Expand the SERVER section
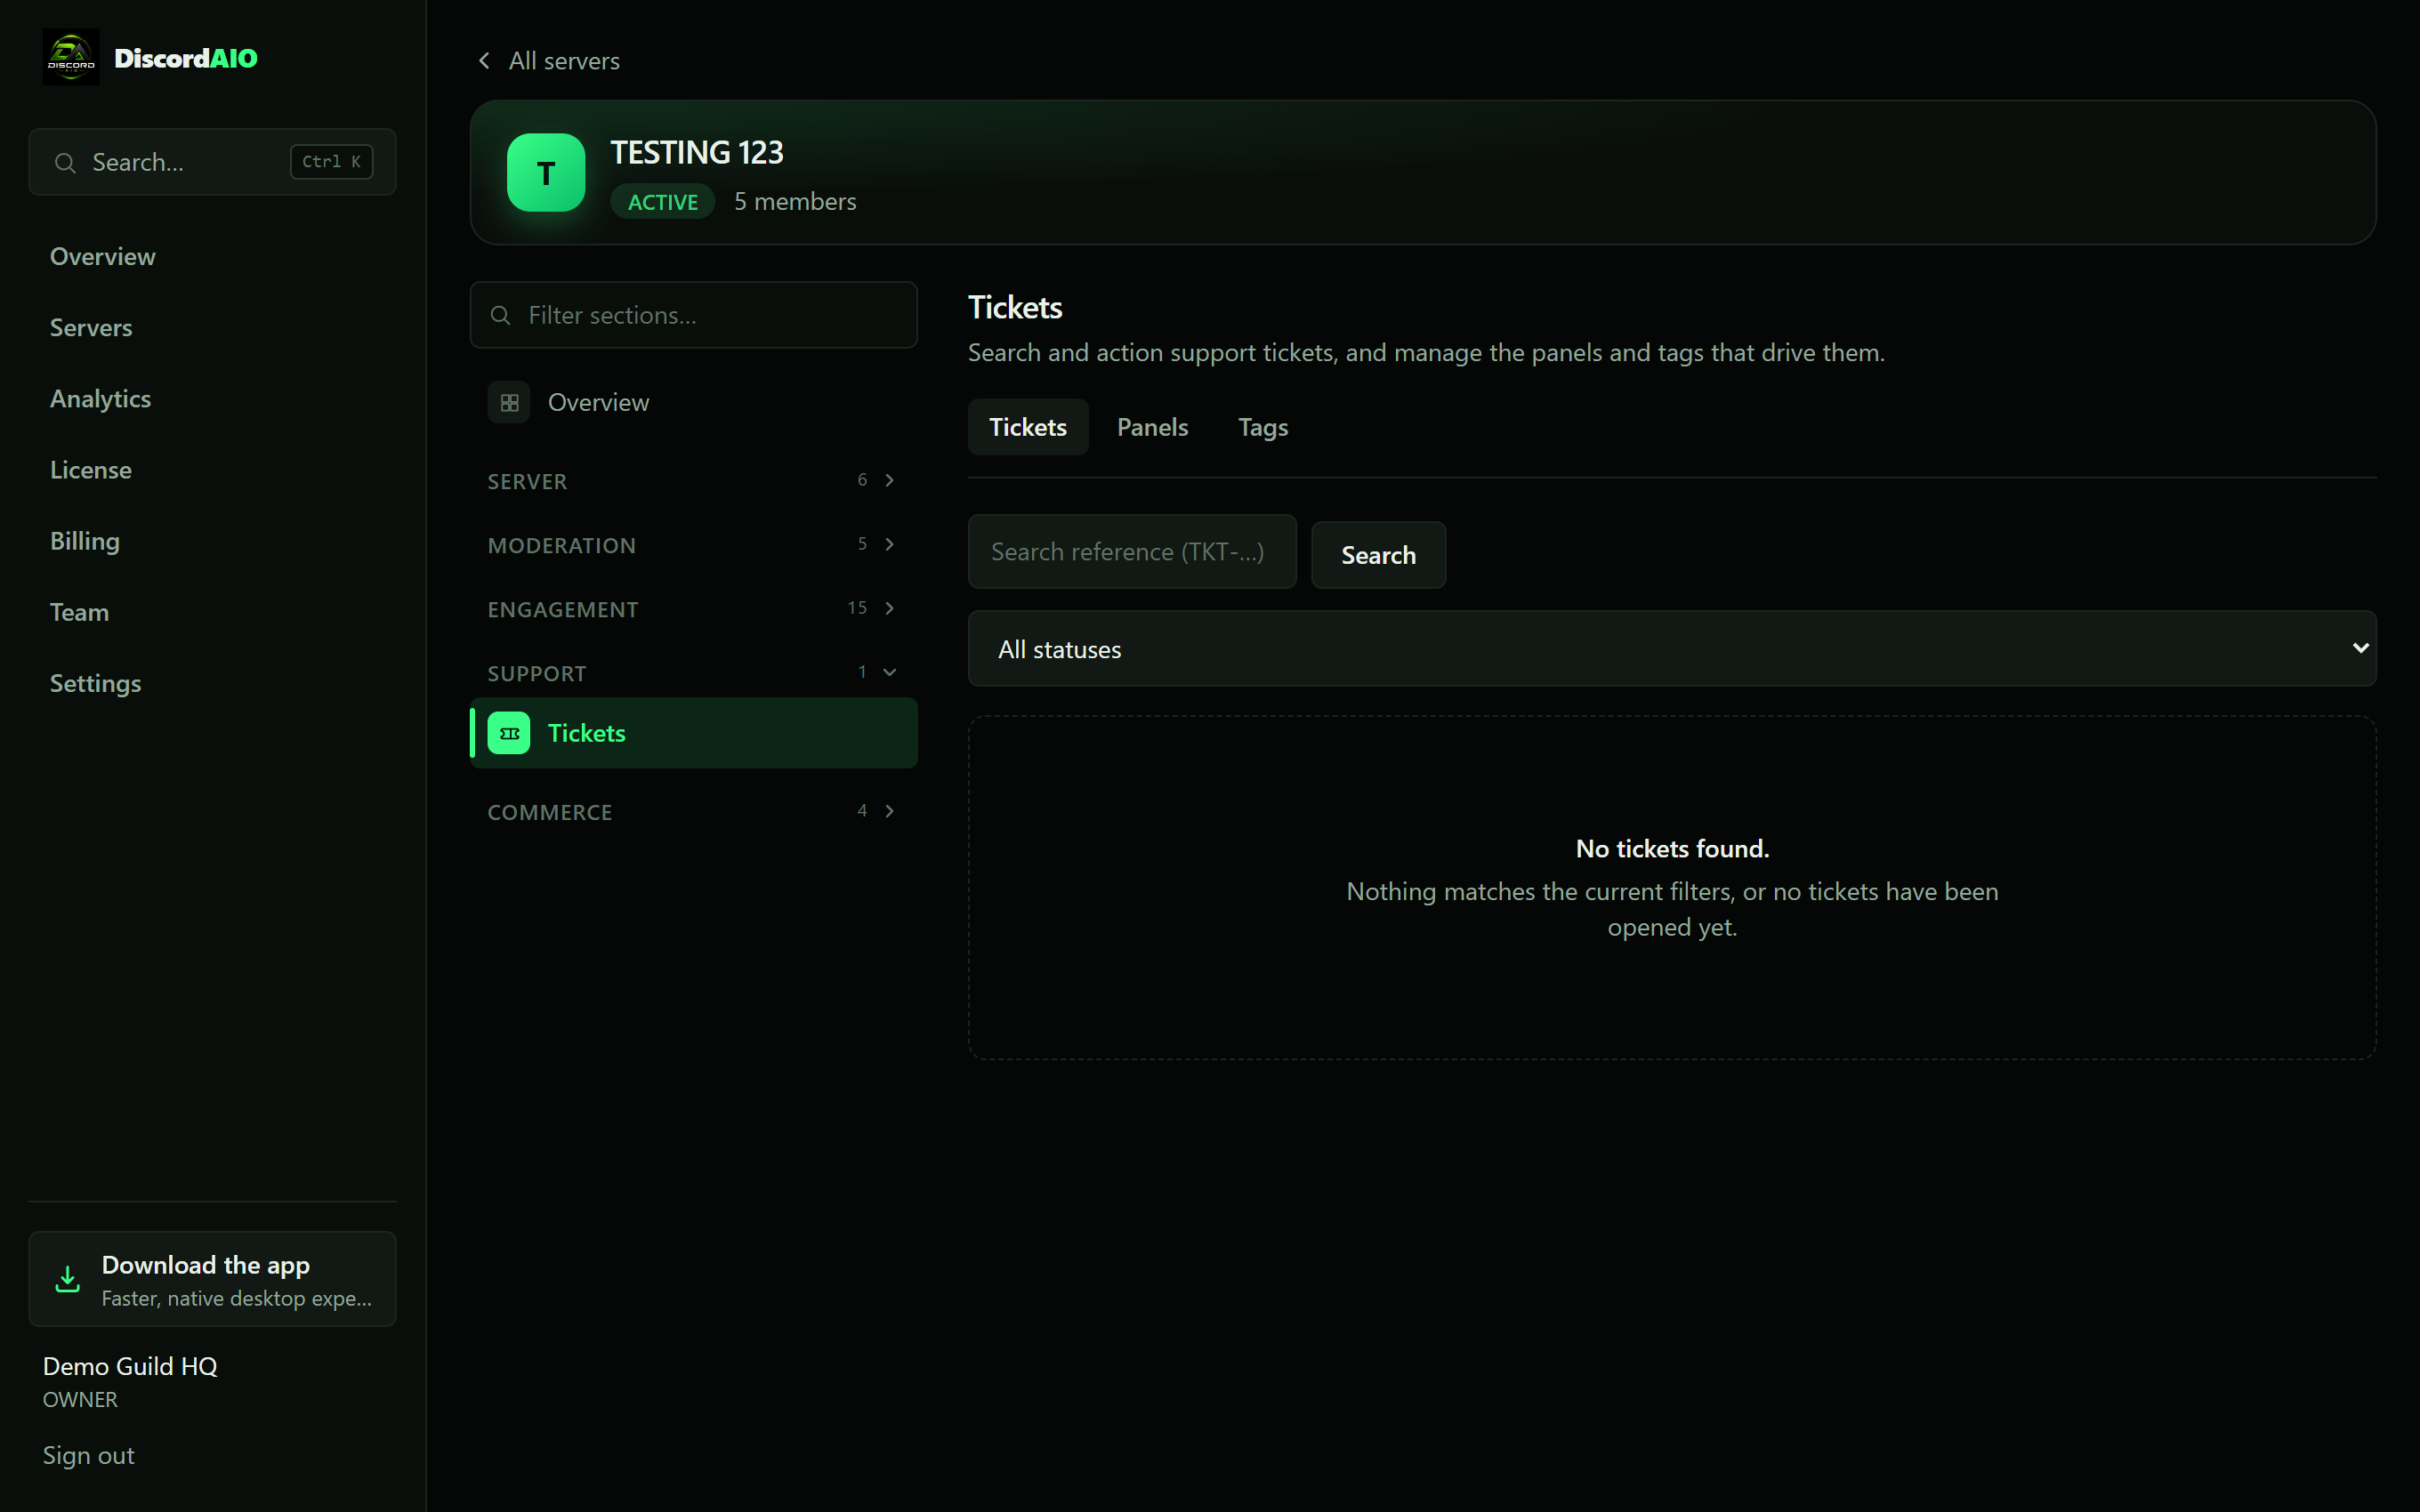This screenshot has width=2420, height=1512. click(693, 481)
